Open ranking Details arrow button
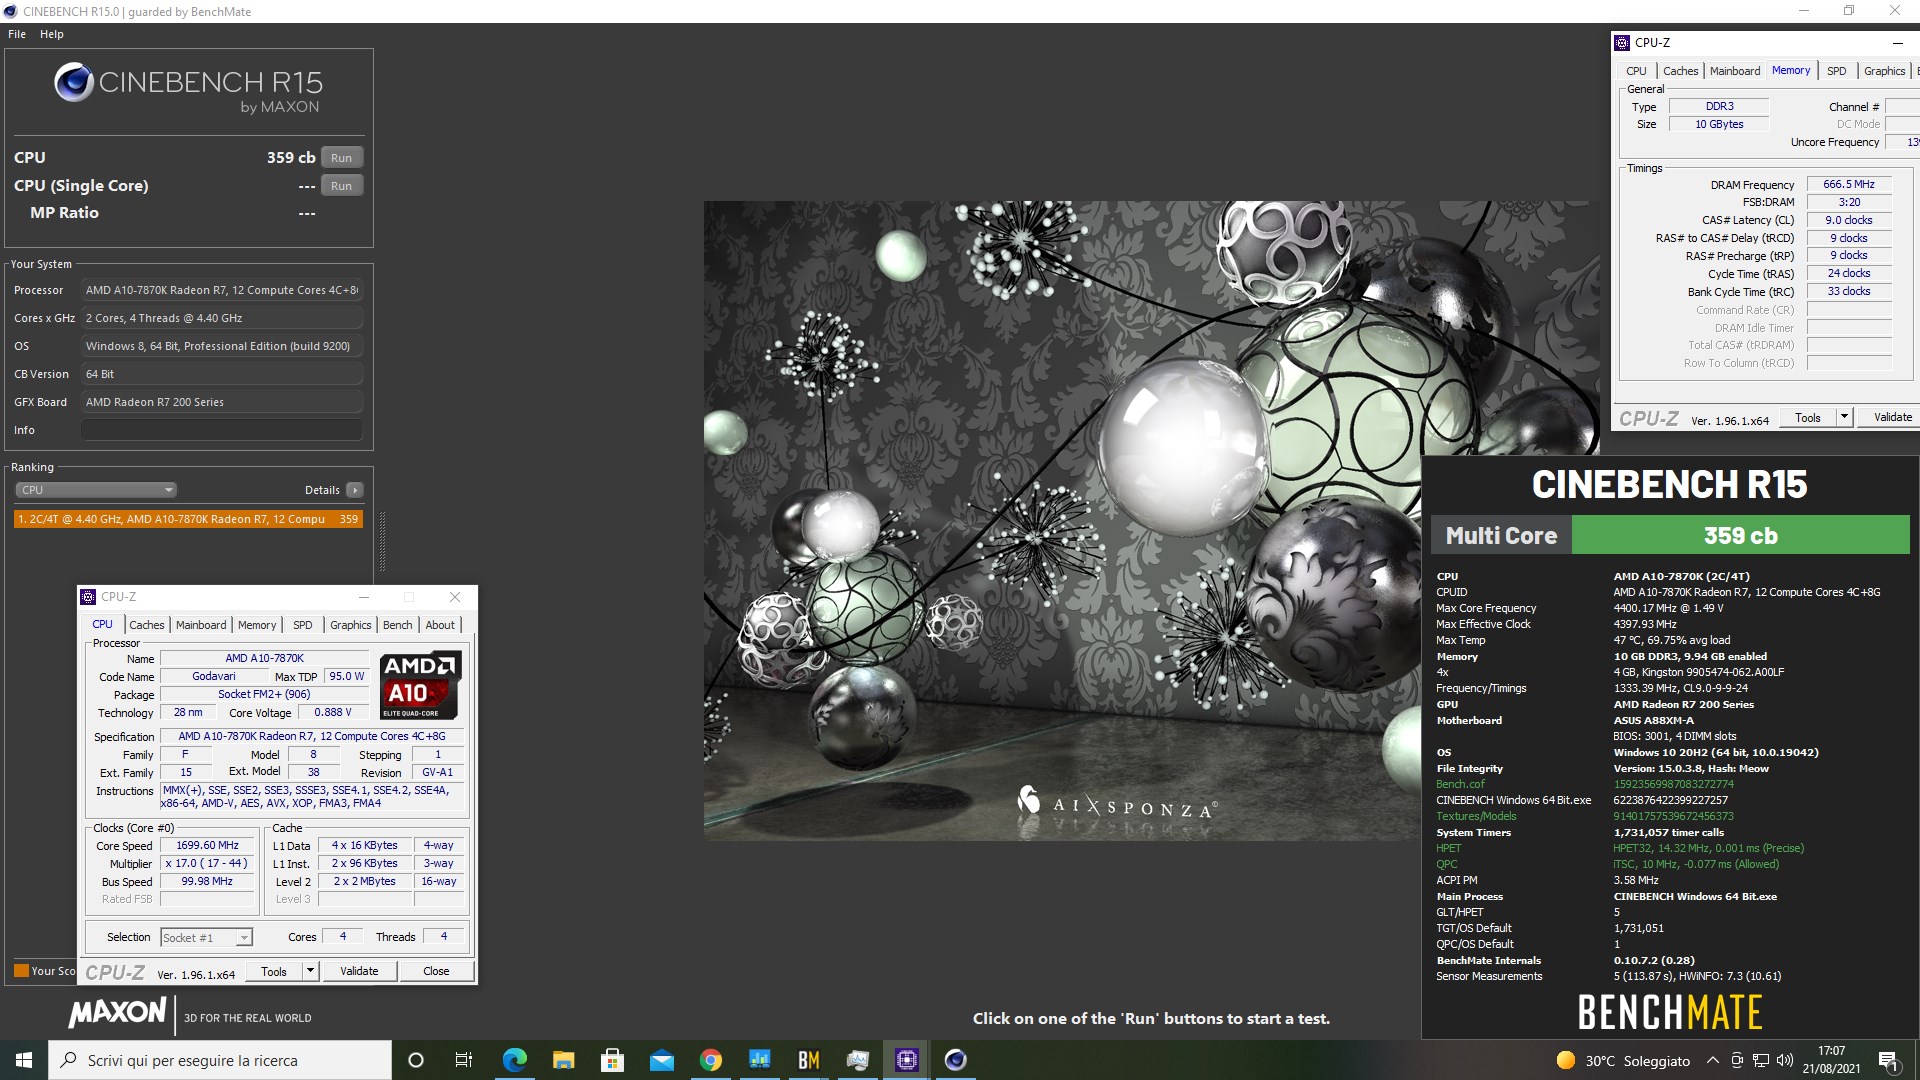The width and height of the screenshot is (1920, 1080). click(x=354, y=490)
